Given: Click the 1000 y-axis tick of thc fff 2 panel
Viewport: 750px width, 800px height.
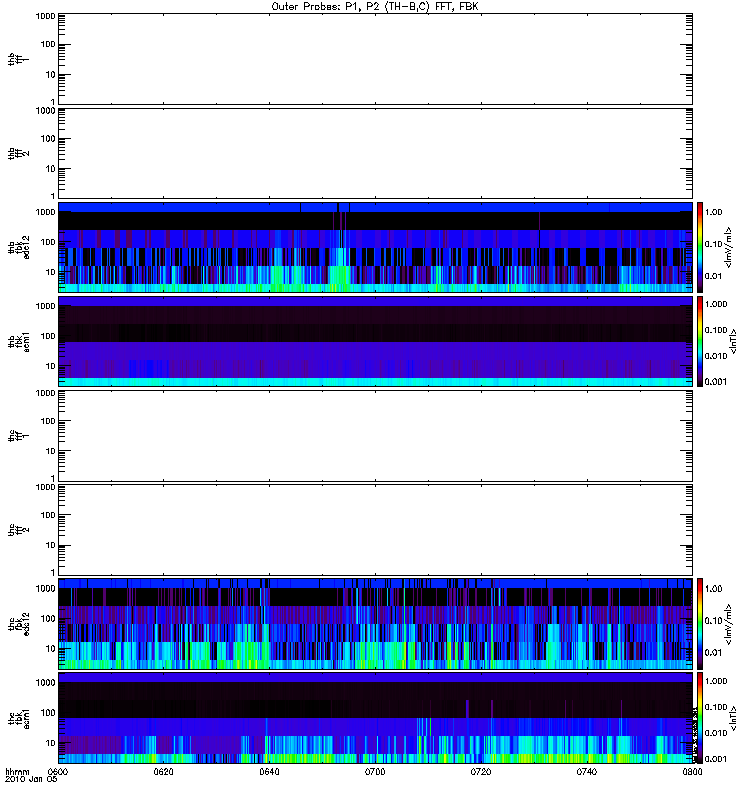Looking at the screenshot, I should pyautogui.click(x=45, y=487).
